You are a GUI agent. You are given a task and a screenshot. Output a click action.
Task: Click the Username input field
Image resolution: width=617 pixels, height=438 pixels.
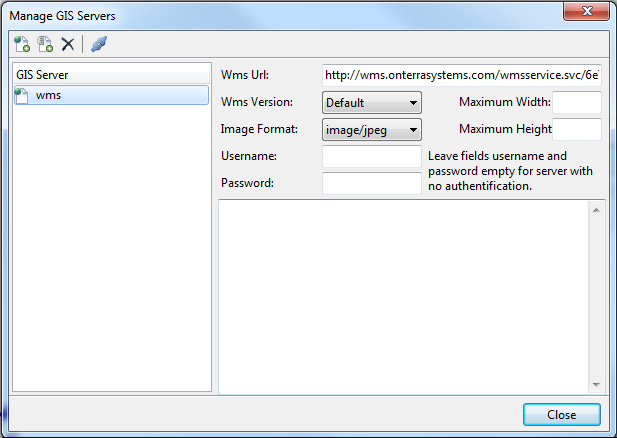coord(372,156)
